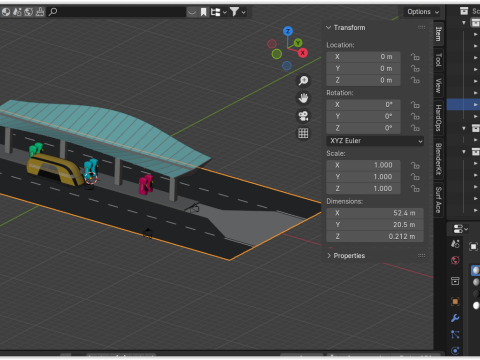Select the pan hand viewport icon
Viewport: 480px width, 360px height.
tap(303, 98)
